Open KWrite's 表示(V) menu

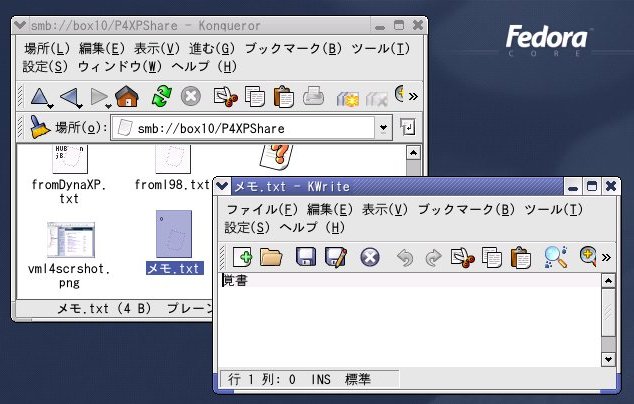[385, 209]
